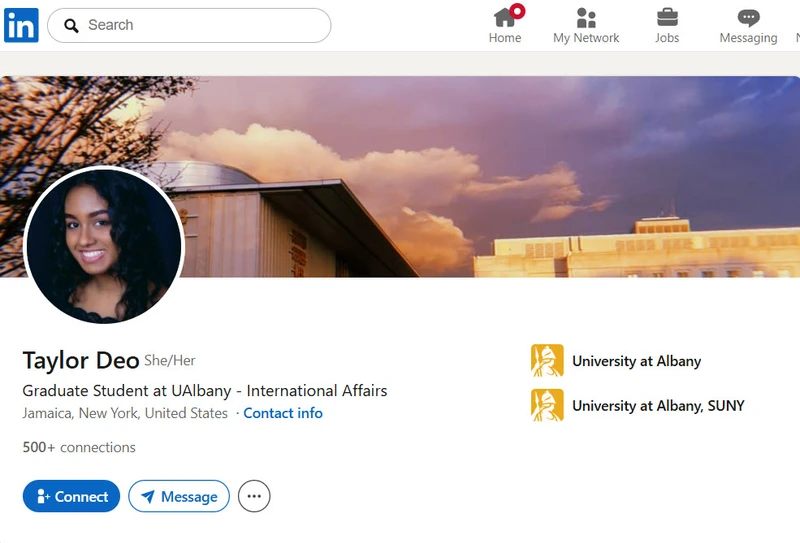
Task: Click the University at Albany logo icon
Action: [547, 360]
